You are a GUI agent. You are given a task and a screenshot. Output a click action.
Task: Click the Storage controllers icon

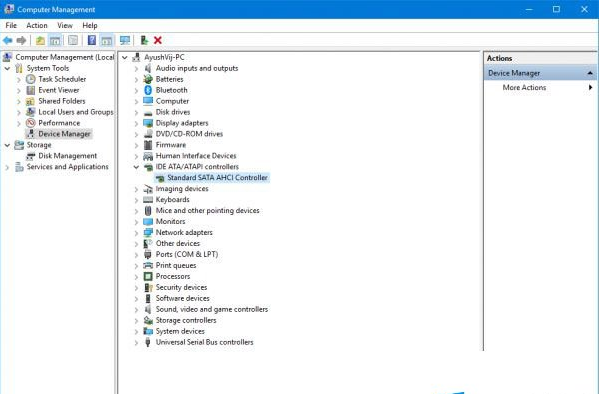coord(148,320)
